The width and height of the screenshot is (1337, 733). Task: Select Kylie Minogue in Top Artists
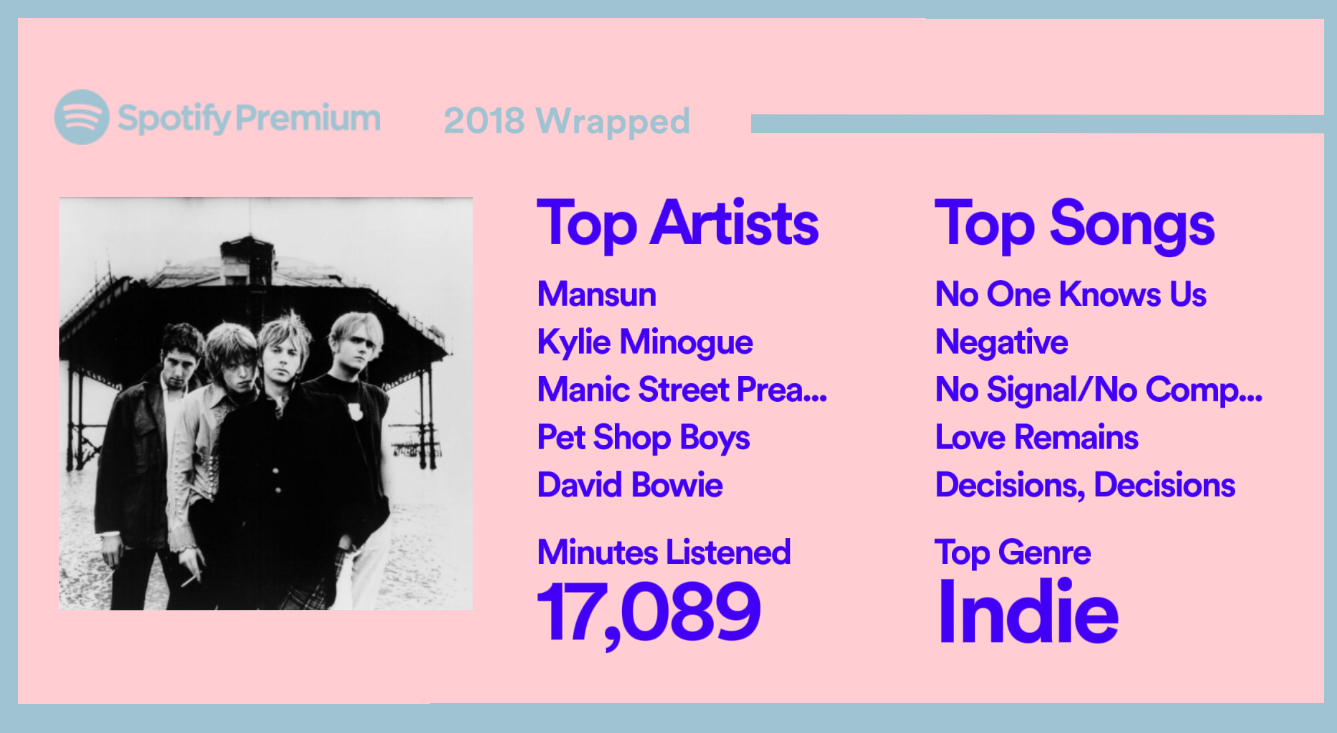click(645, 342)
